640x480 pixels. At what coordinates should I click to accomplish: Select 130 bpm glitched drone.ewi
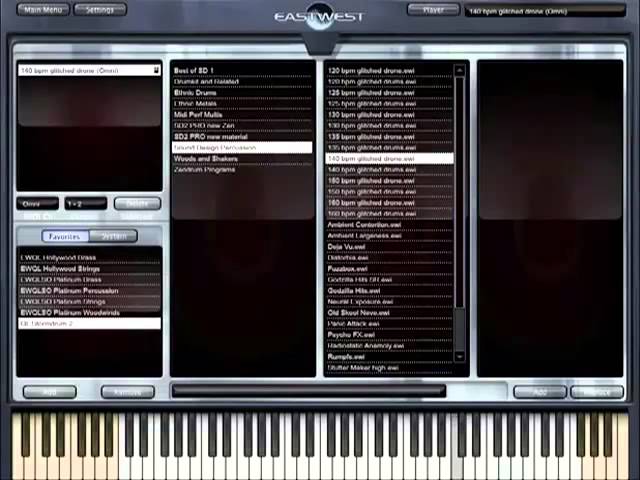(389, 114)
